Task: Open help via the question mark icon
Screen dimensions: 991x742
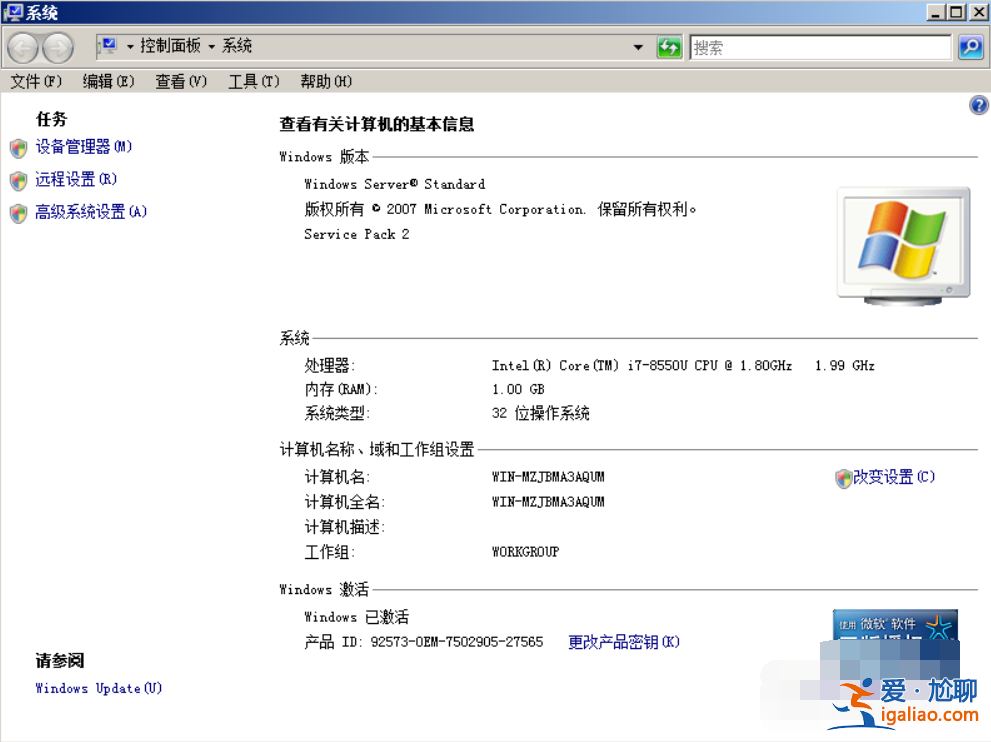Action: (979, 104)
